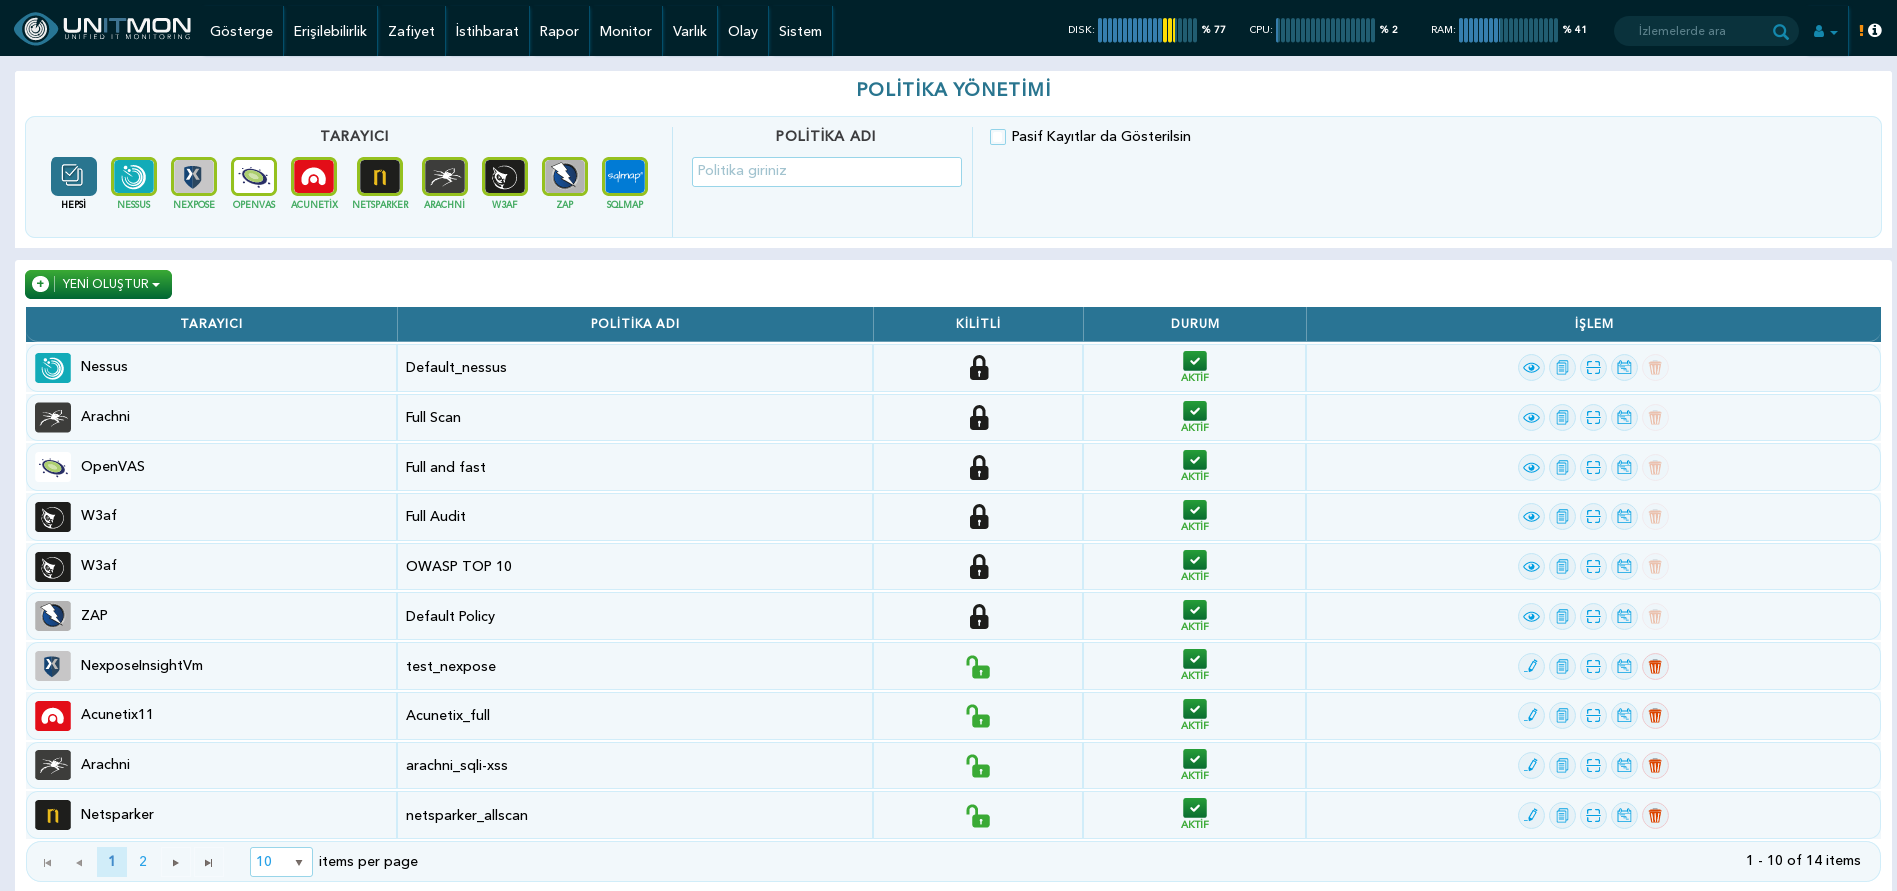This screenshot has width=1897, height=891.
Task: Toggle the unlocked padlock for test_nexpose
Action: tap(978, 666)
